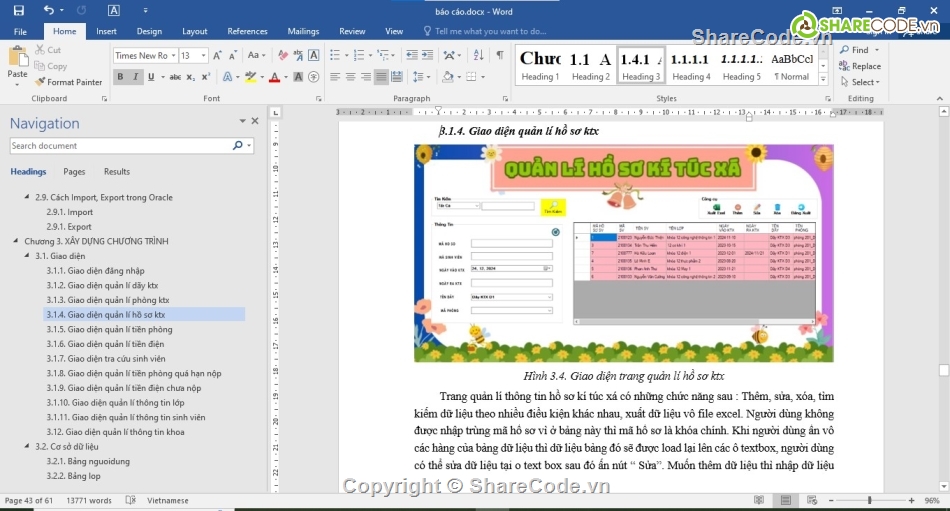Apply the Heading 4 style
Viewport: 950px width, 511px height.
(x=691, y=65)
